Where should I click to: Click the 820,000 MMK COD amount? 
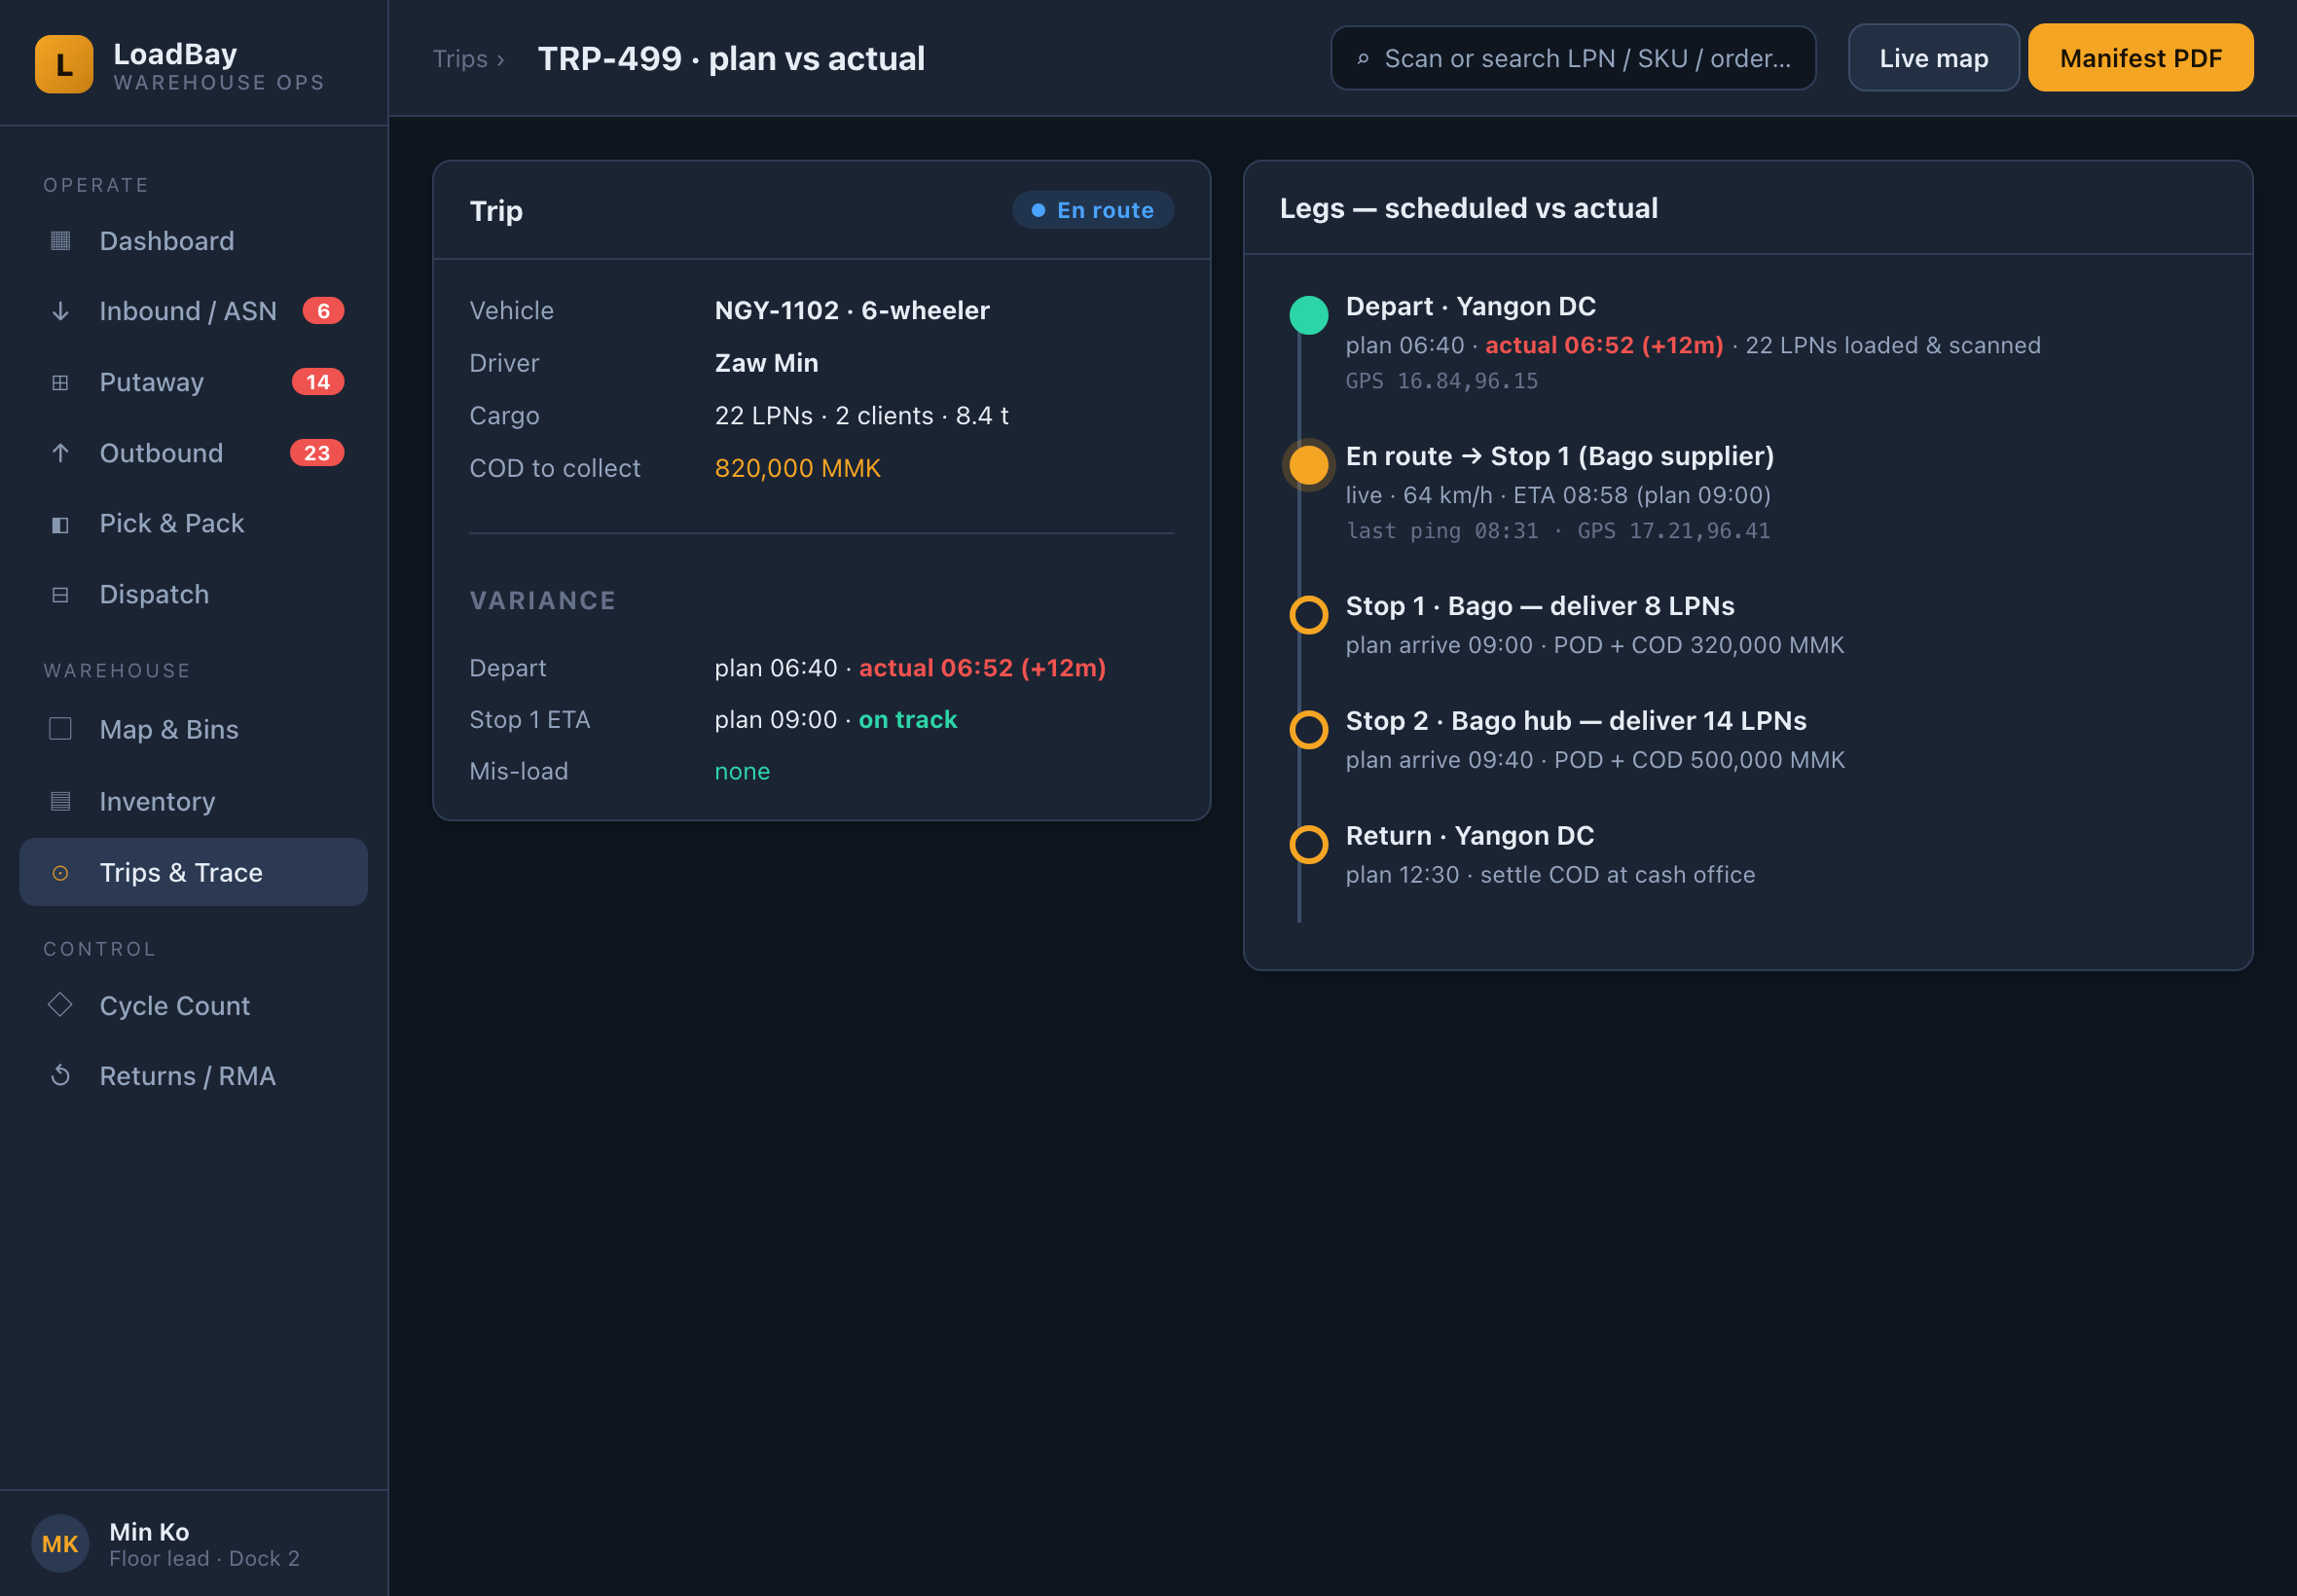[x=798, y=468]
